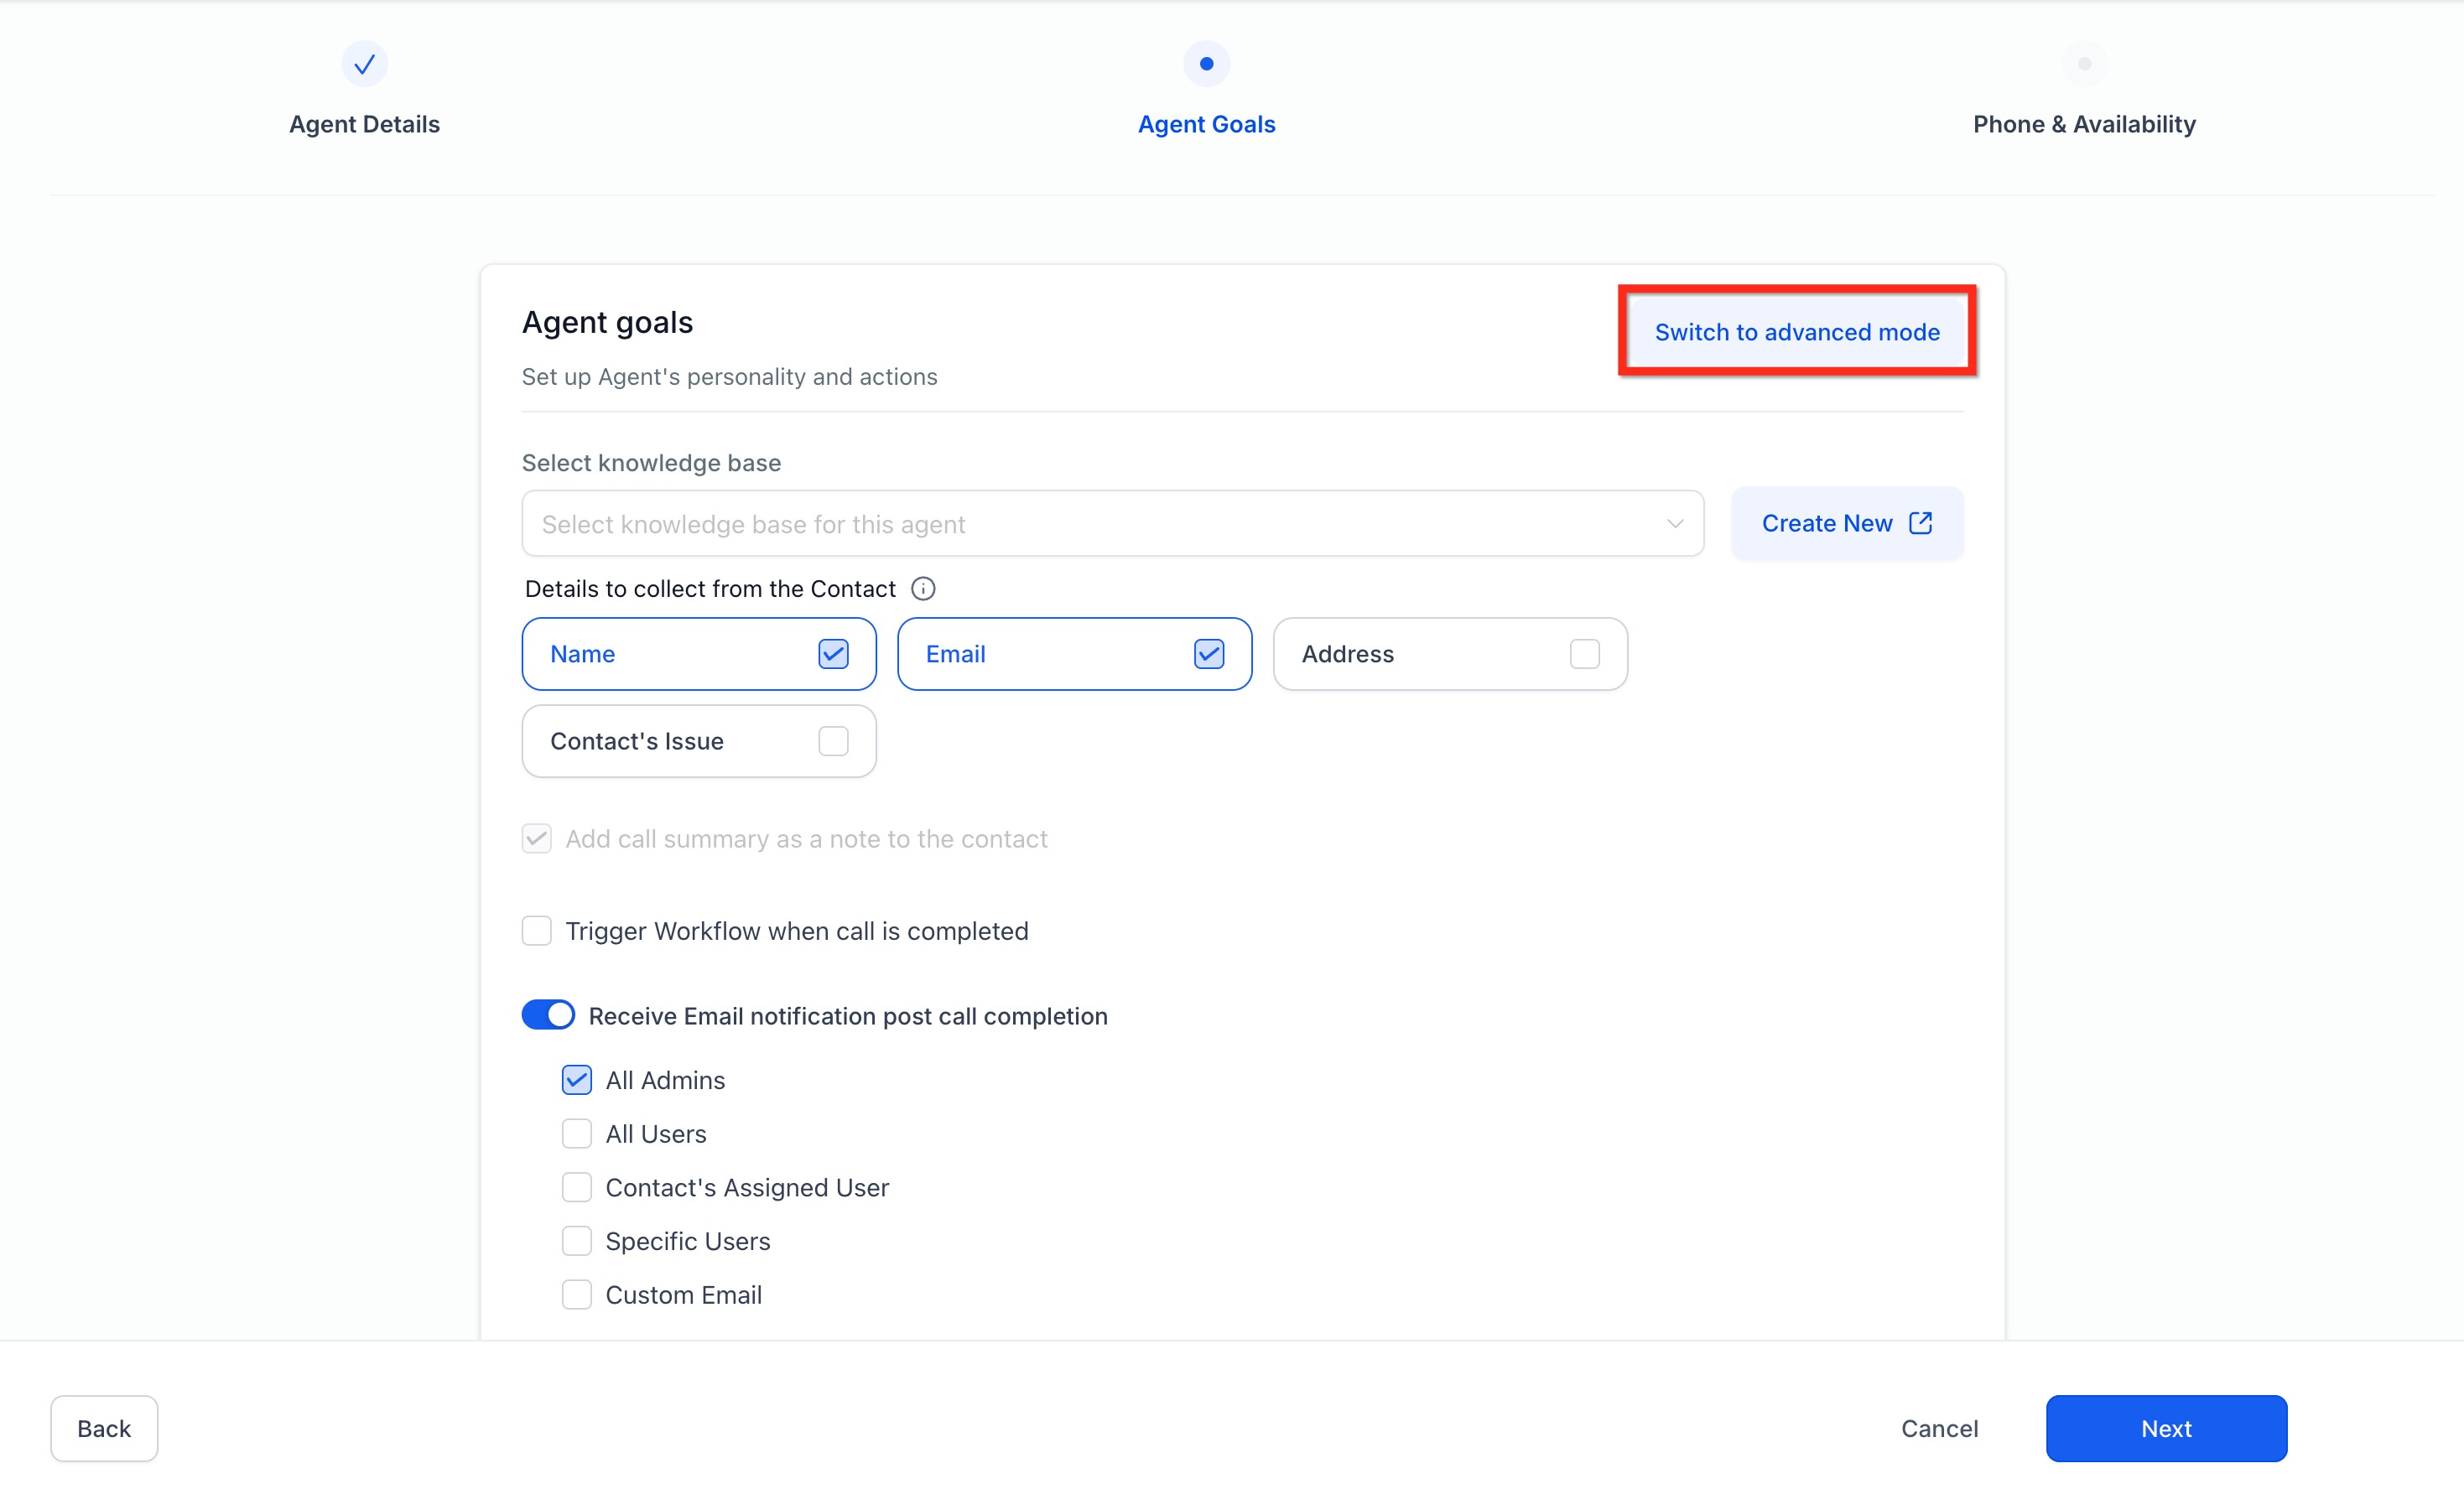Uncheck the Name detail checkbox
The height and width of the screenshot is (1489, 2464).
tap(833, 654)
